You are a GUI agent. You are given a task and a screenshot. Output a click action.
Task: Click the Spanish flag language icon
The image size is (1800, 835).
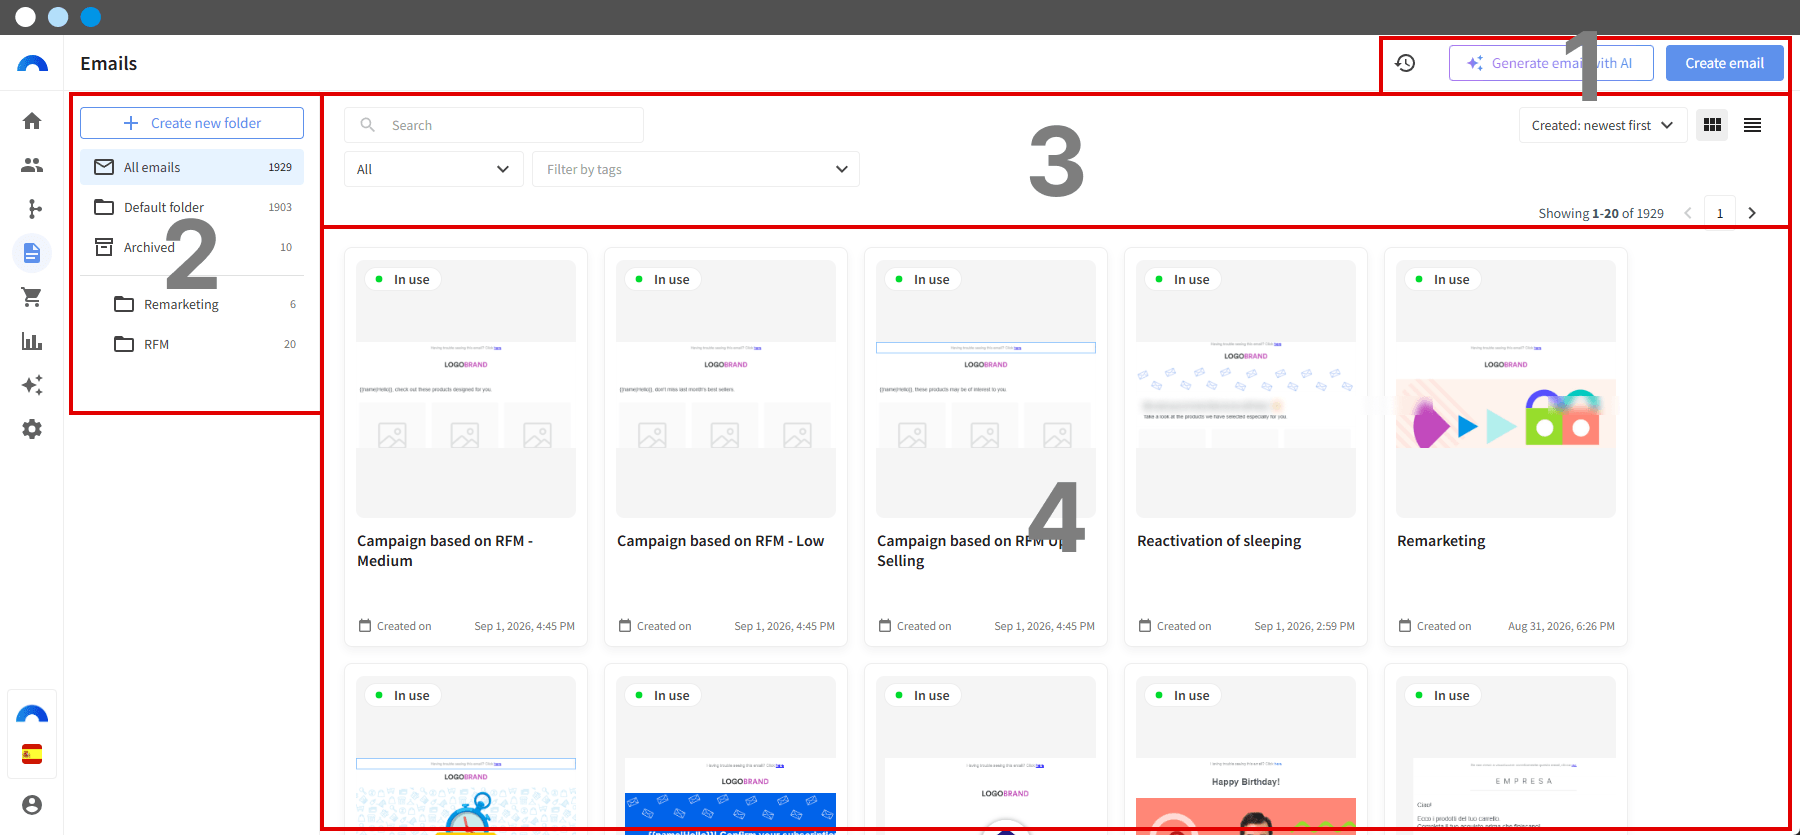32,754
